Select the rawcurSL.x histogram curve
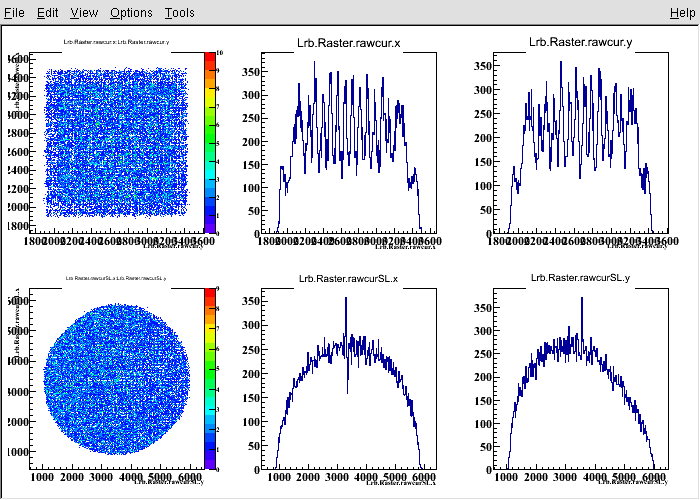This screenshot has height=500, width=700. pos(349,384)
